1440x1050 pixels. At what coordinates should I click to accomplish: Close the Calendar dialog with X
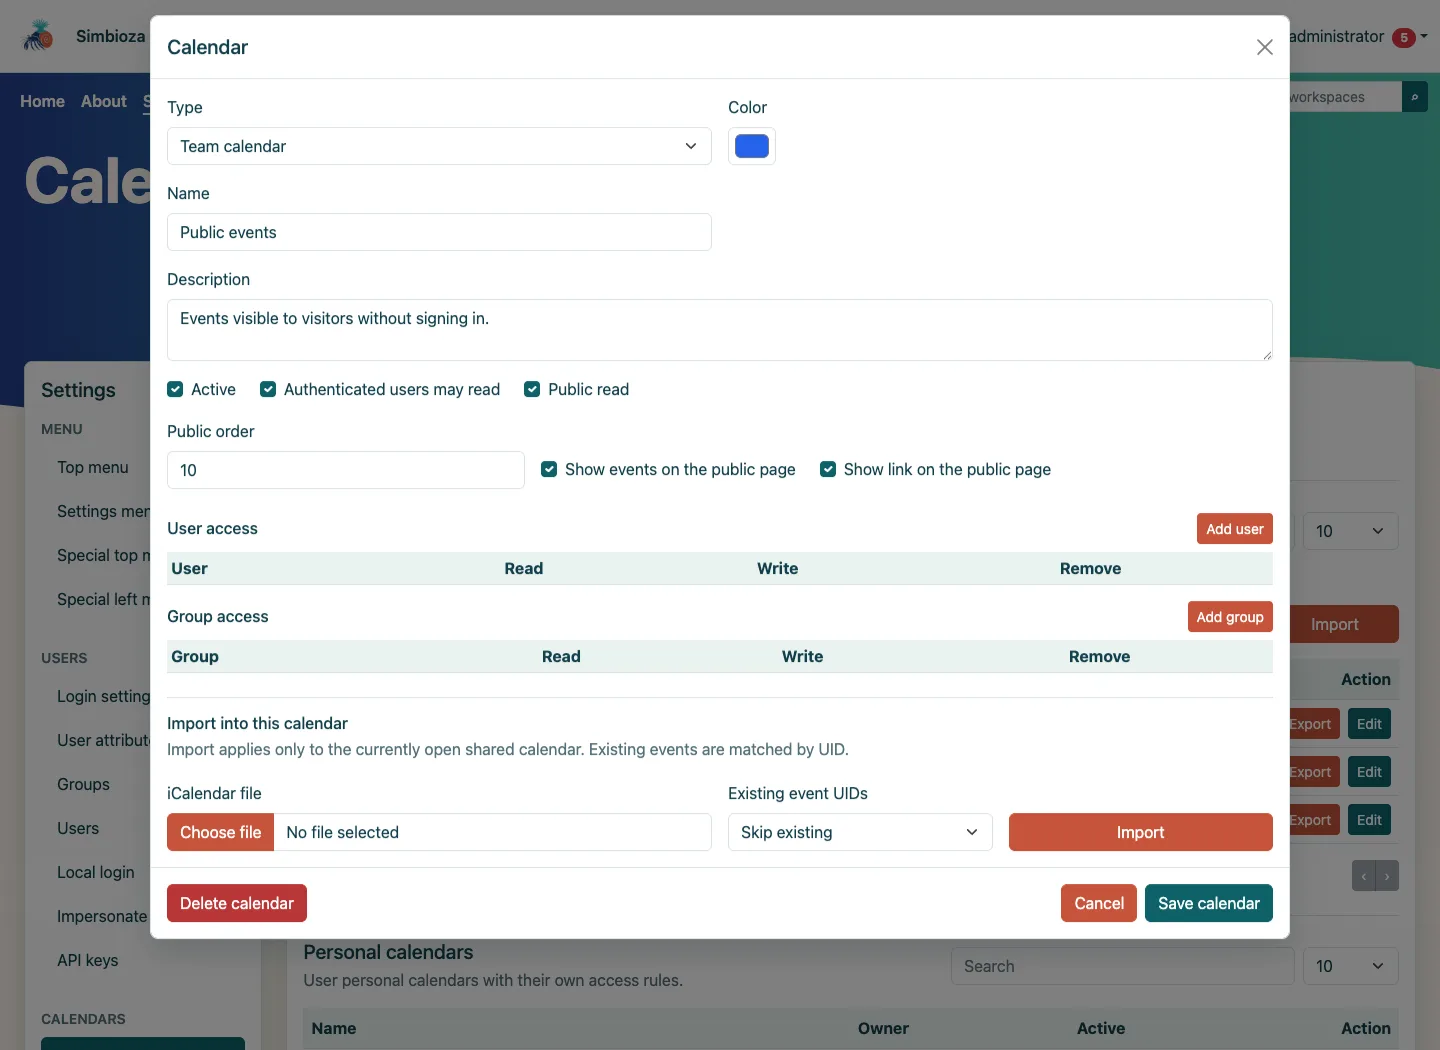[x=1265, y=47]
